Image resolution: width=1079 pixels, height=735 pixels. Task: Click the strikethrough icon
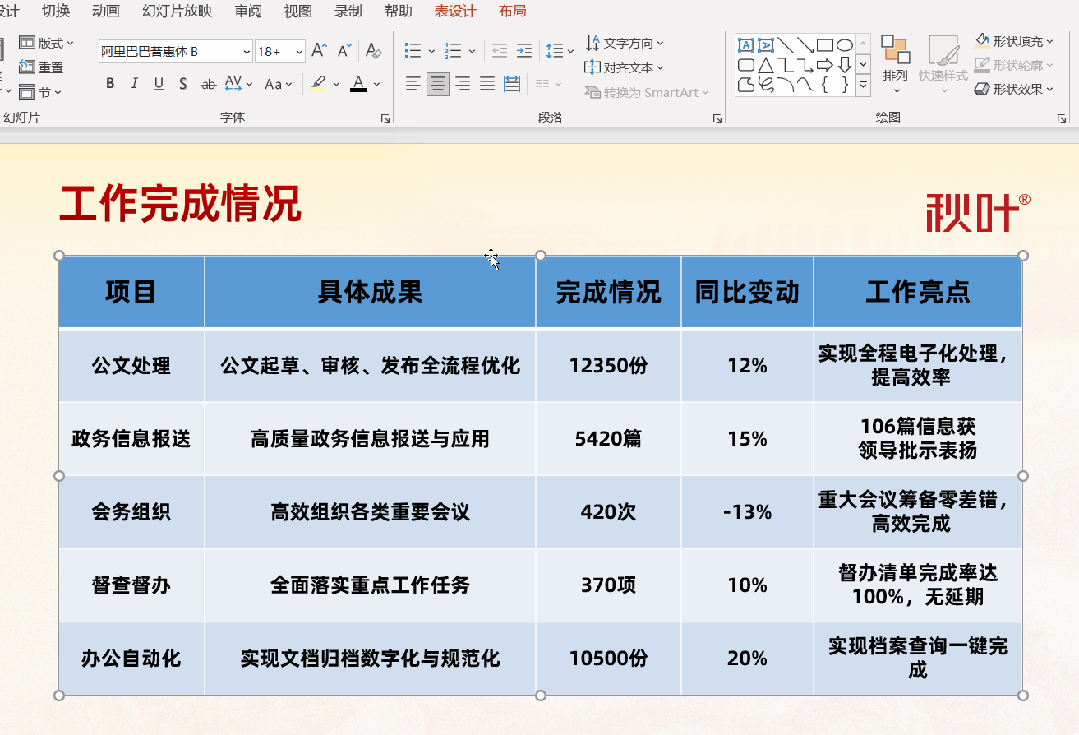pos(208,84)
